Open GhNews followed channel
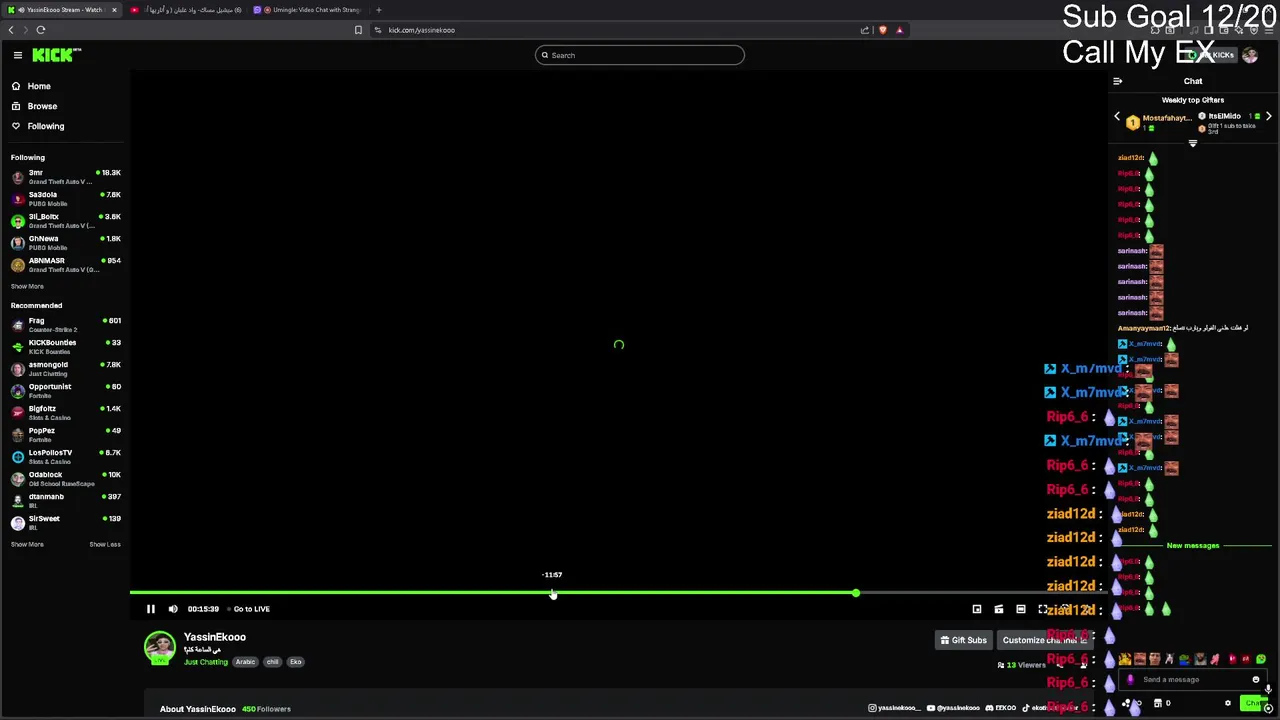Screen dimensions: 1280x720 [65, 243]
